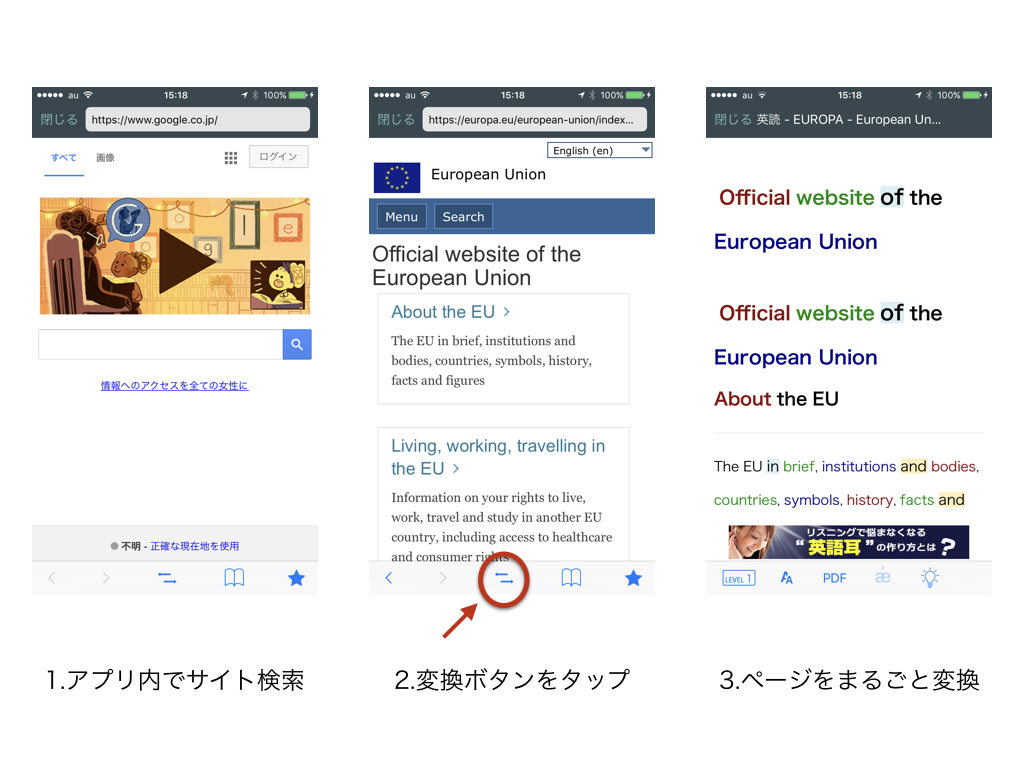Tap forward arrow on the EU screen toolbar

click(443, 578)
